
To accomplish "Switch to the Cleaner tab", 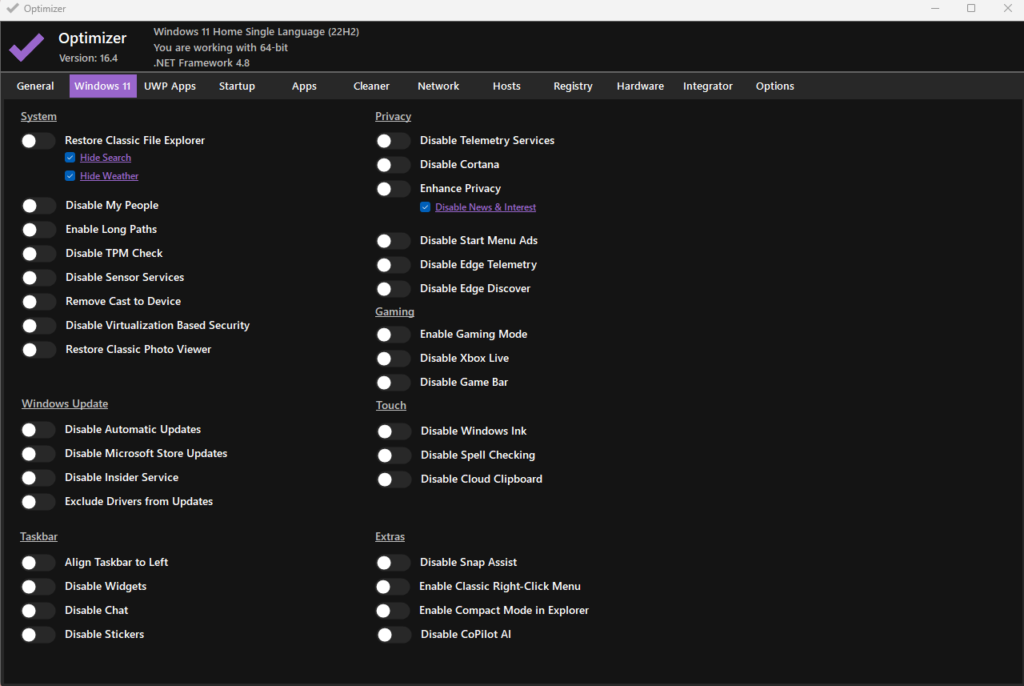I will click(371, 87).
